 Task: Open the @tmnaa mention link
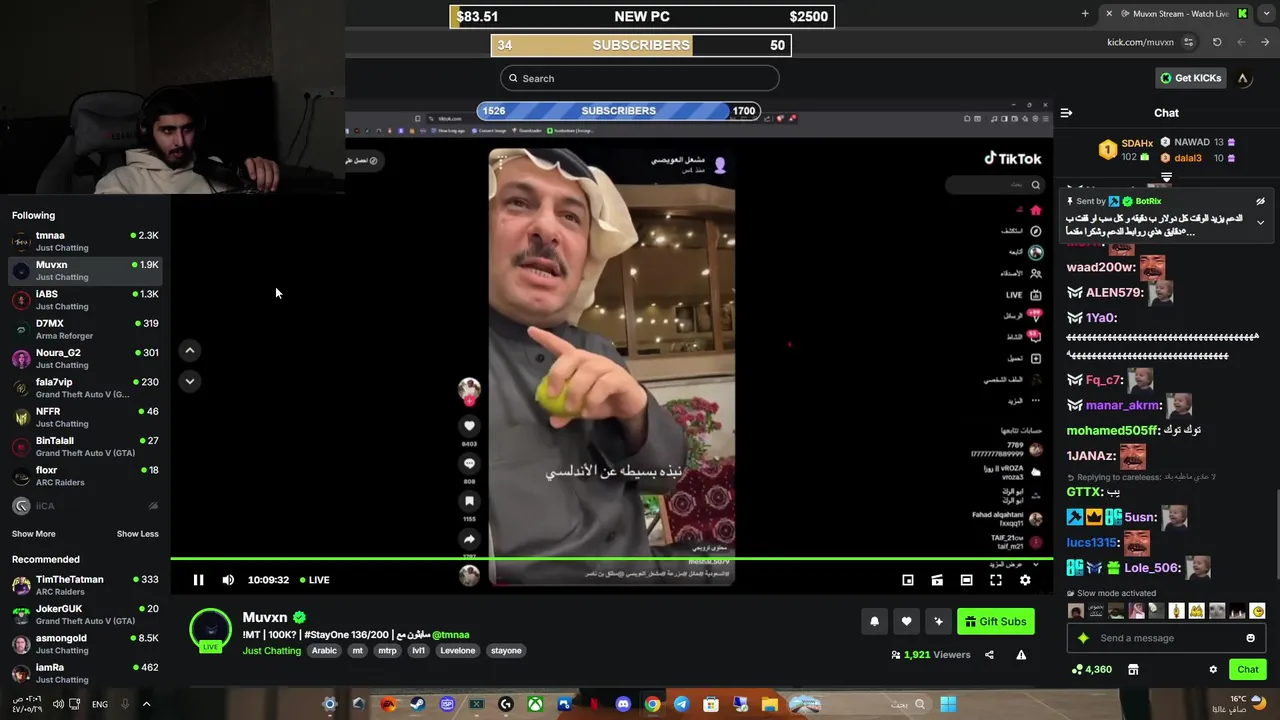(x=450, y=635)
